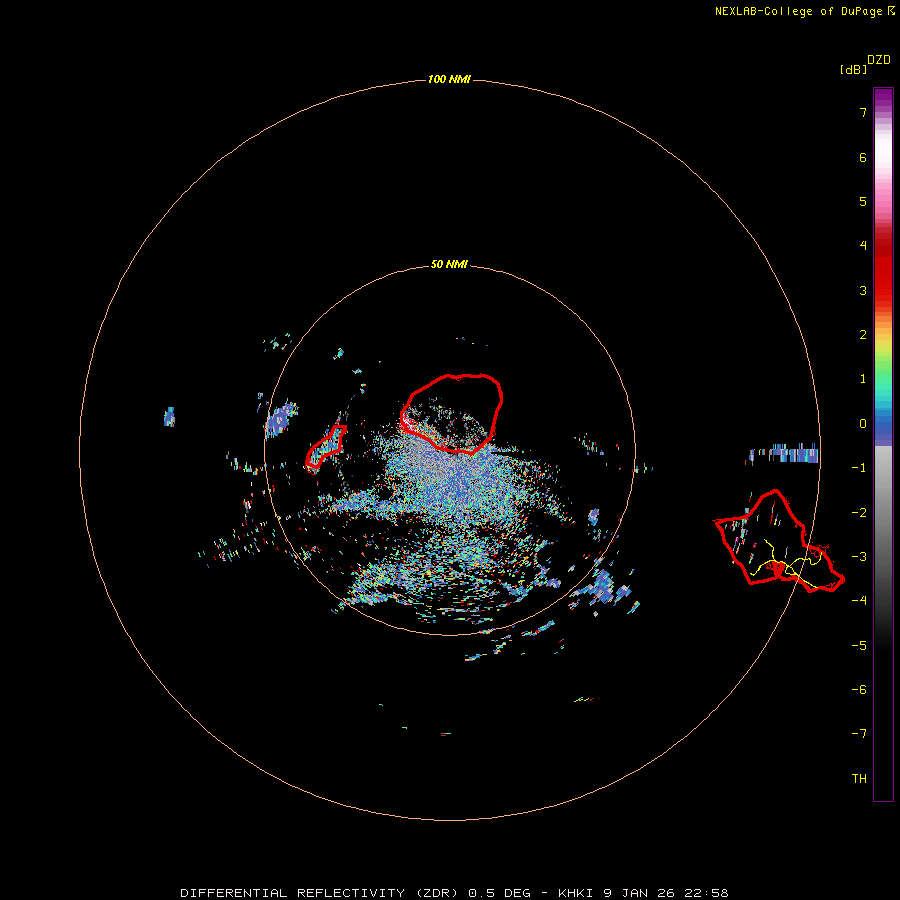
Task: Click the TH label on the color scale
Action: 859,779
